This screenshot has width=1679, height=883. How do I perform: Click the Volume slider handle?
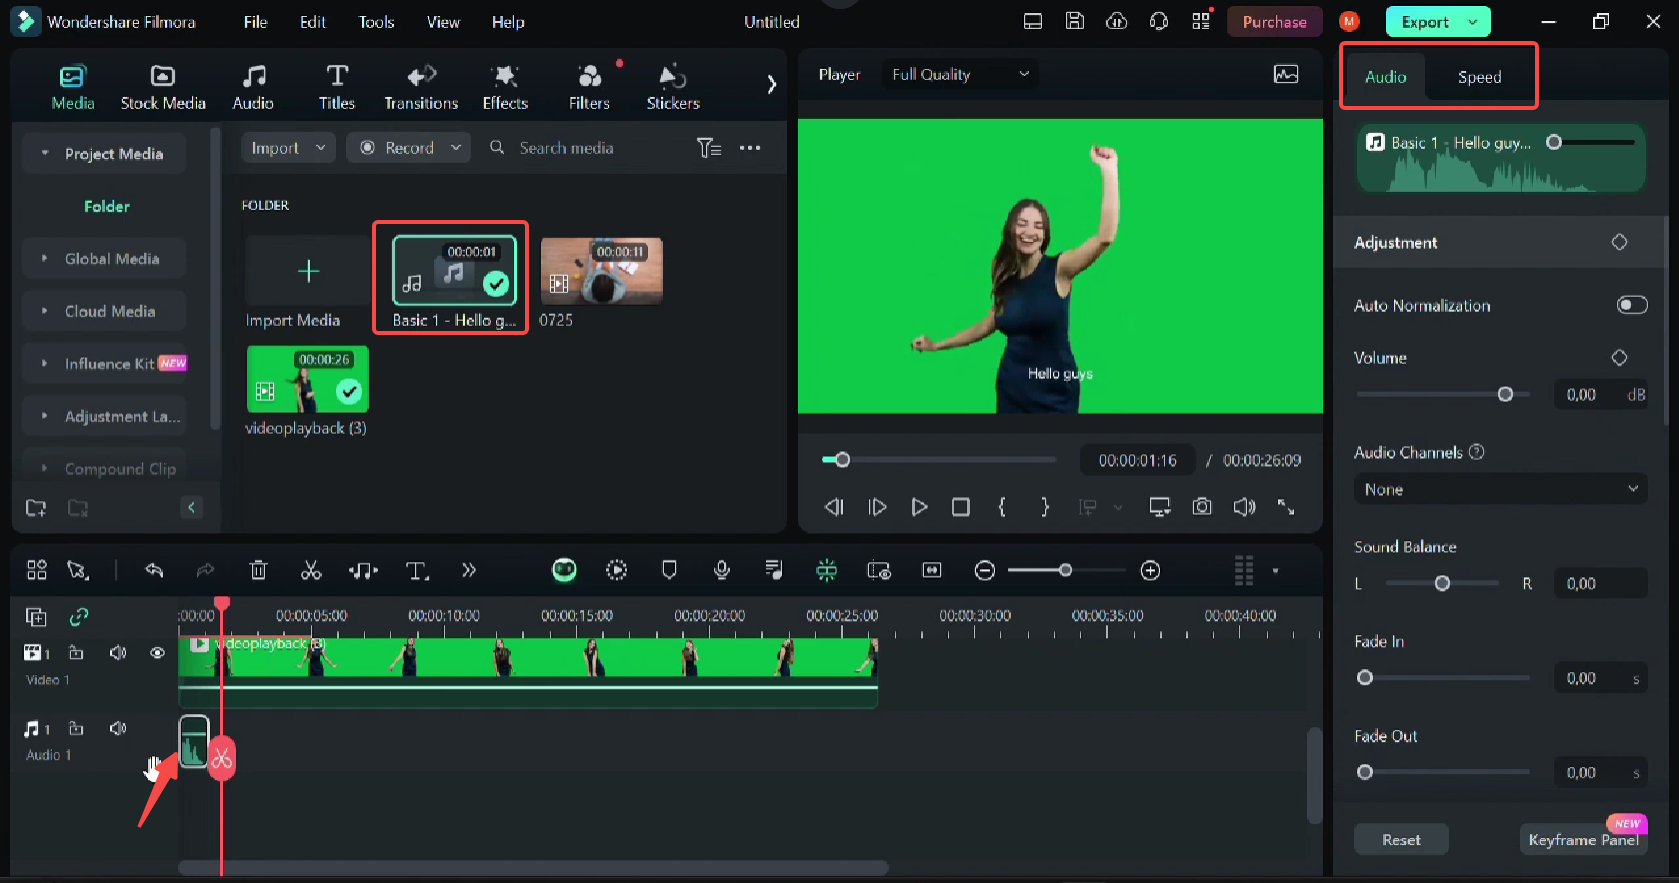[x=1505, y=395]
